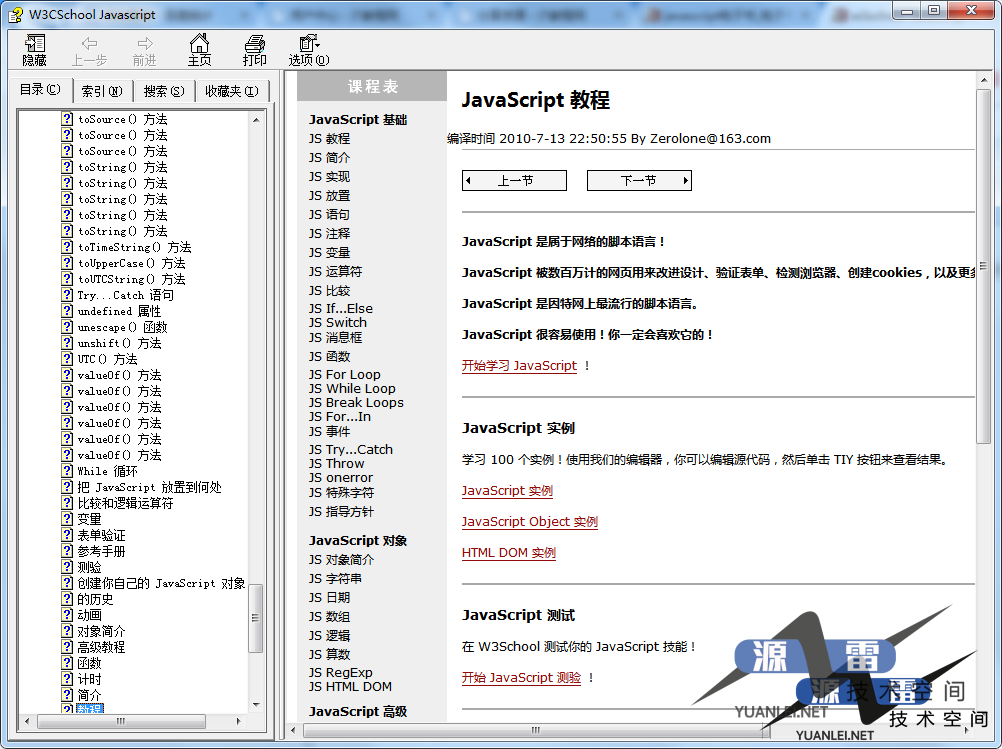Select the 把 JavaScript 放置到何处 tree item
The height and width of the screenshot is (749, 1002).
pyautogui.click(x=150, y=487)
